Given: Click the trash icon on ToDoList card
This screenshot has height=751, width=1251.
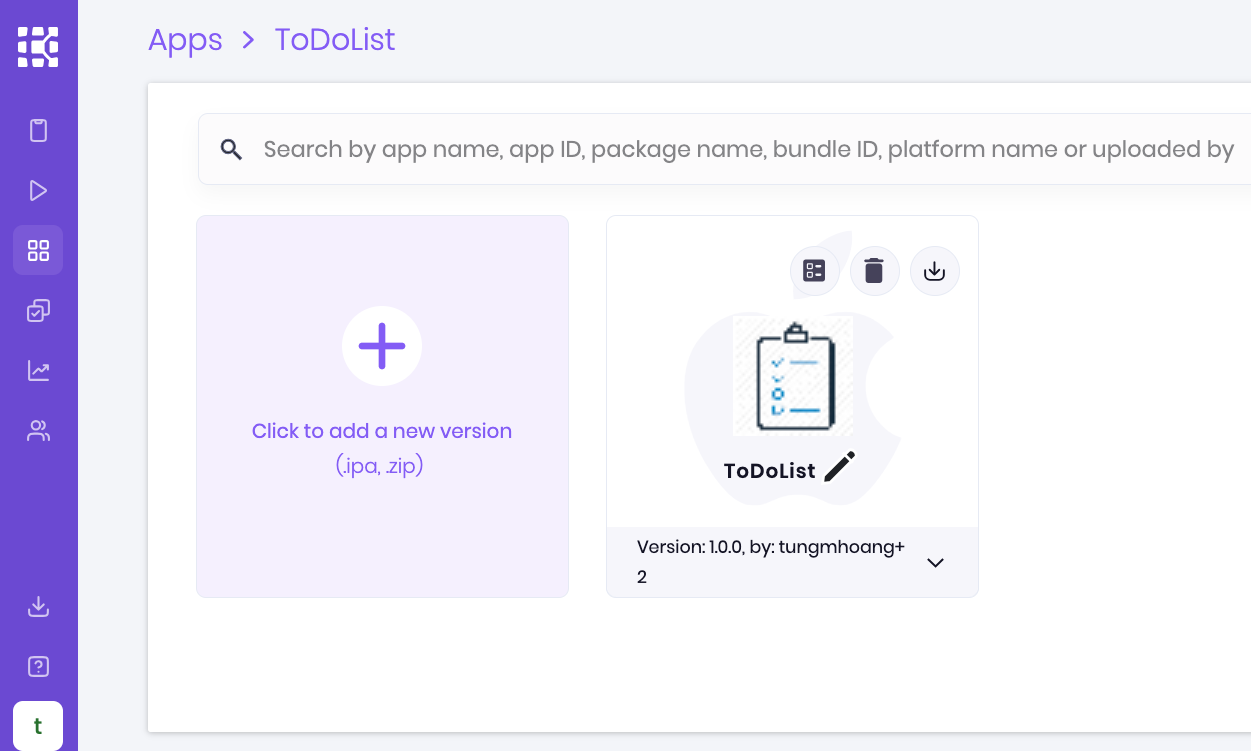Looking at the screenshot, I should (x=875, y=271).
